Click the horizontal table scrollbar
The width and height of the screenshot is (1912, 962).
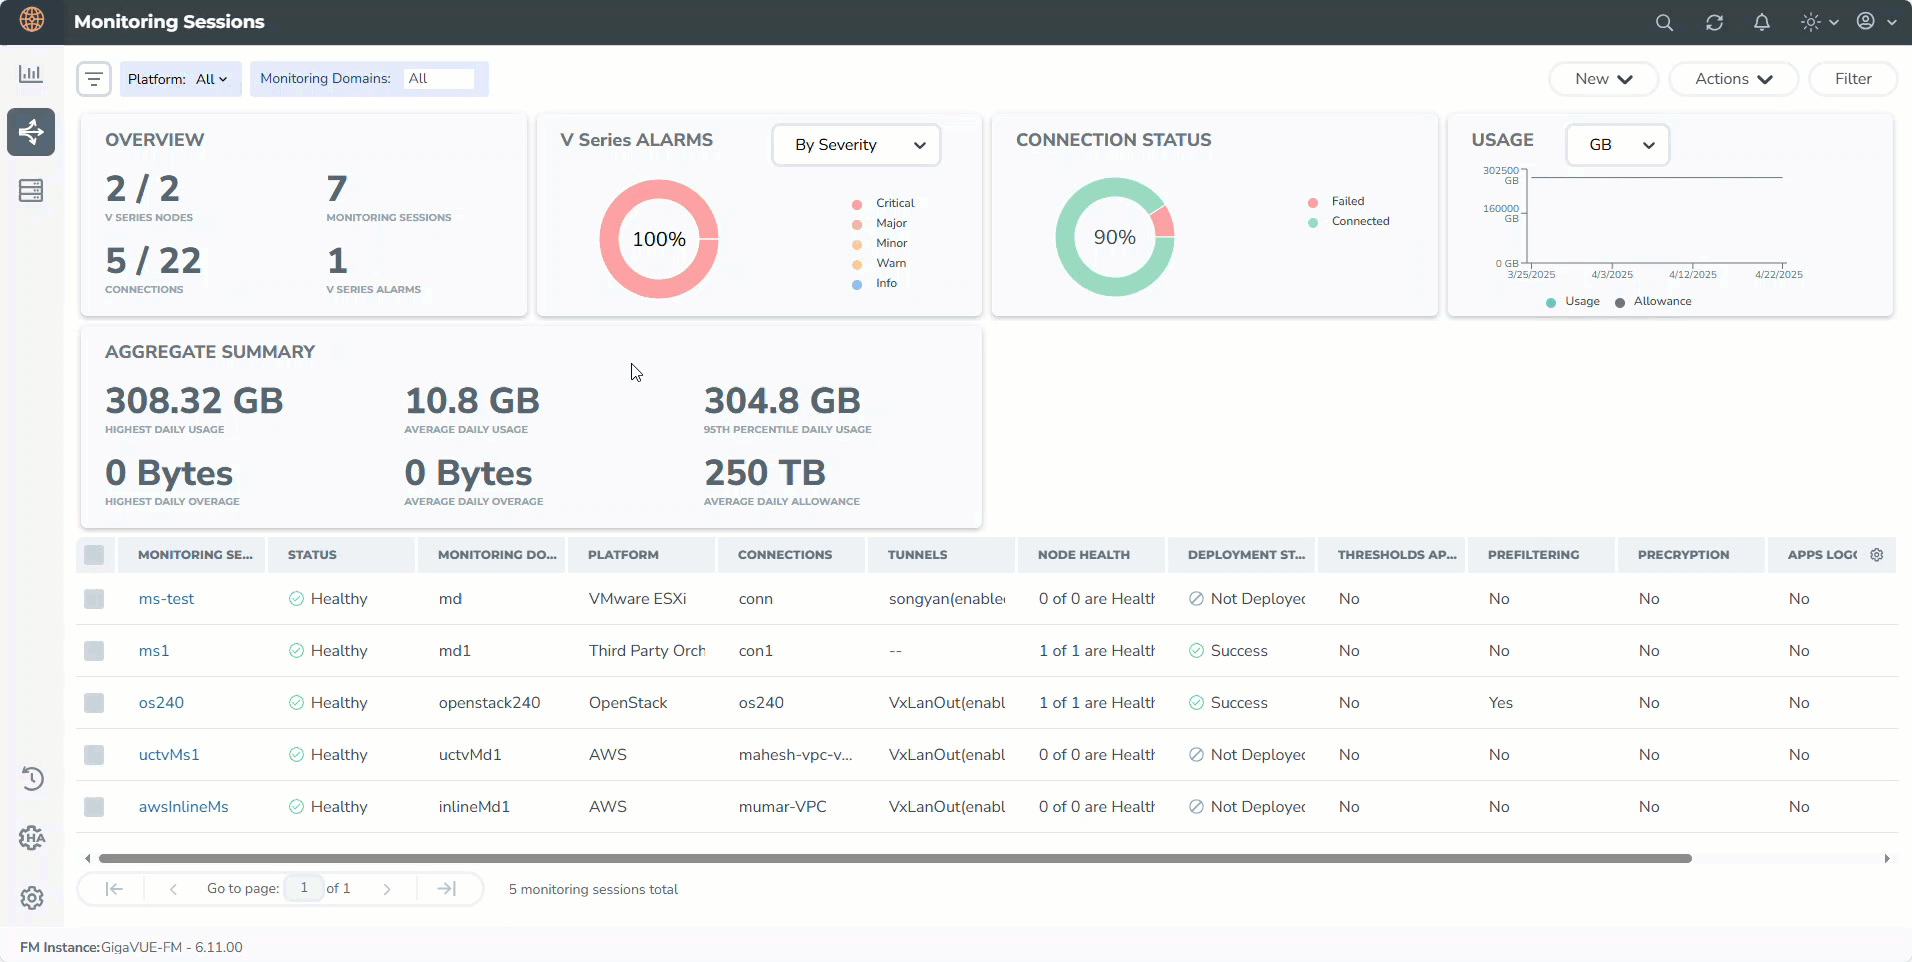pos(894,858)
